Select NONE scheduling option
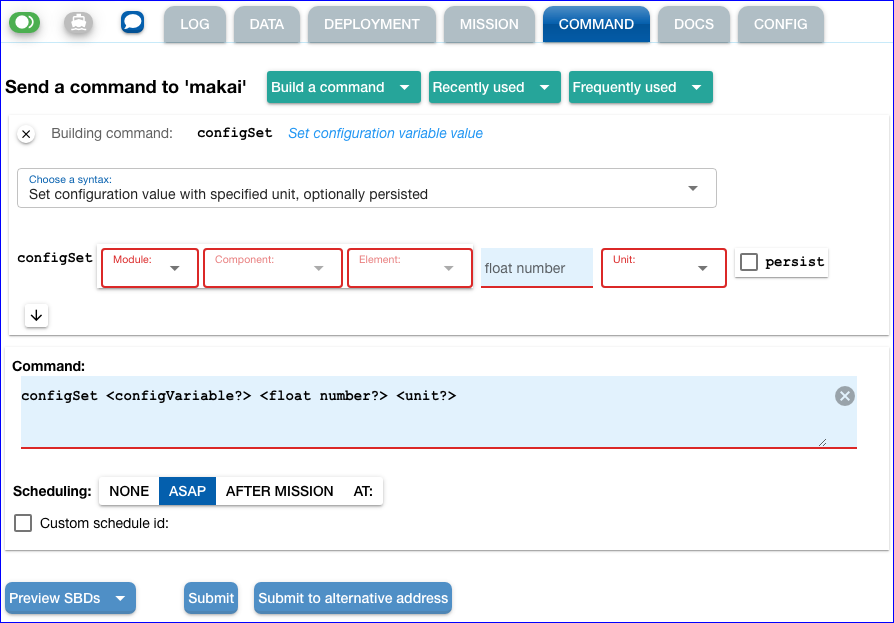 [x=129, y=491]
